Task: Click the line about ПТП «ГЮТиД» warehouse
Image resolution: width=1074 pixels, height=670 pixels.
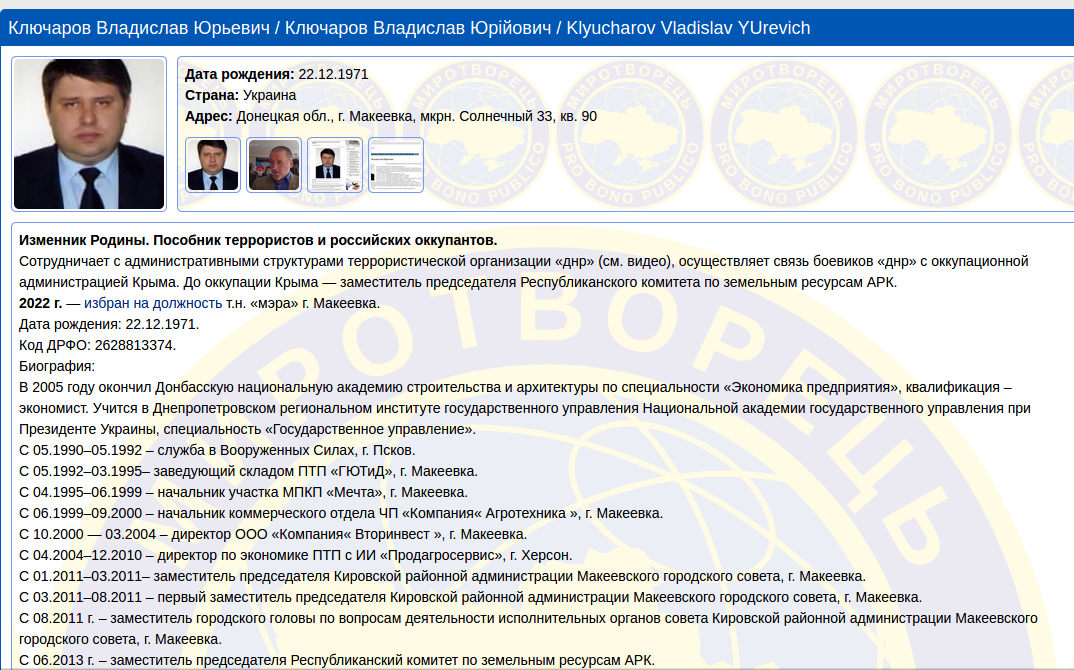Action: pos(249,471)
